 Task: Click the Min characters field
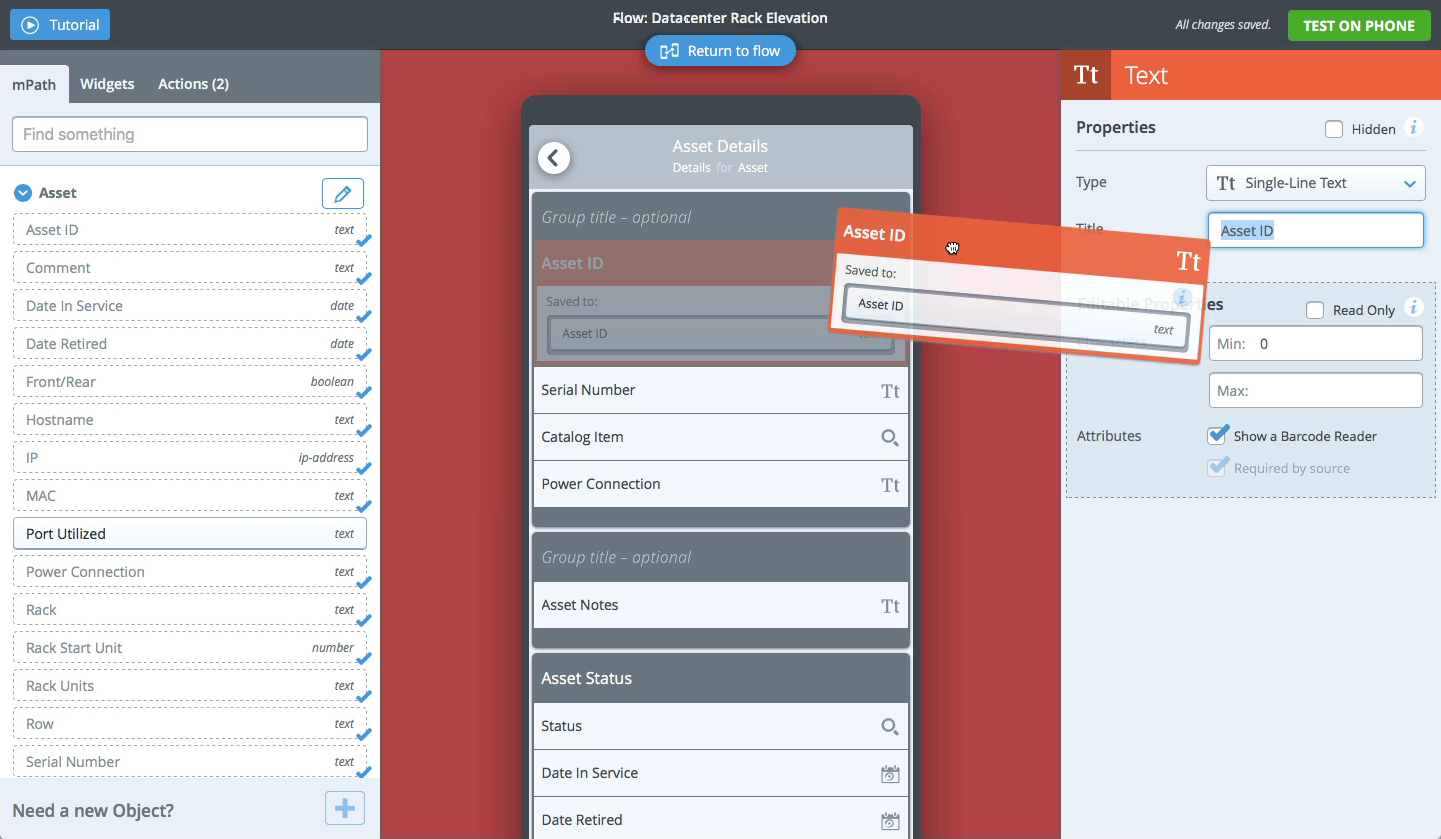coord(1316,344)
